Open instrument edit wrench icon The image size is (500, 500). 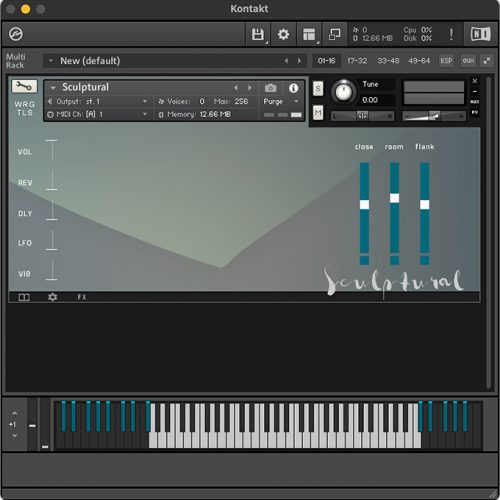tap(24, 86)
